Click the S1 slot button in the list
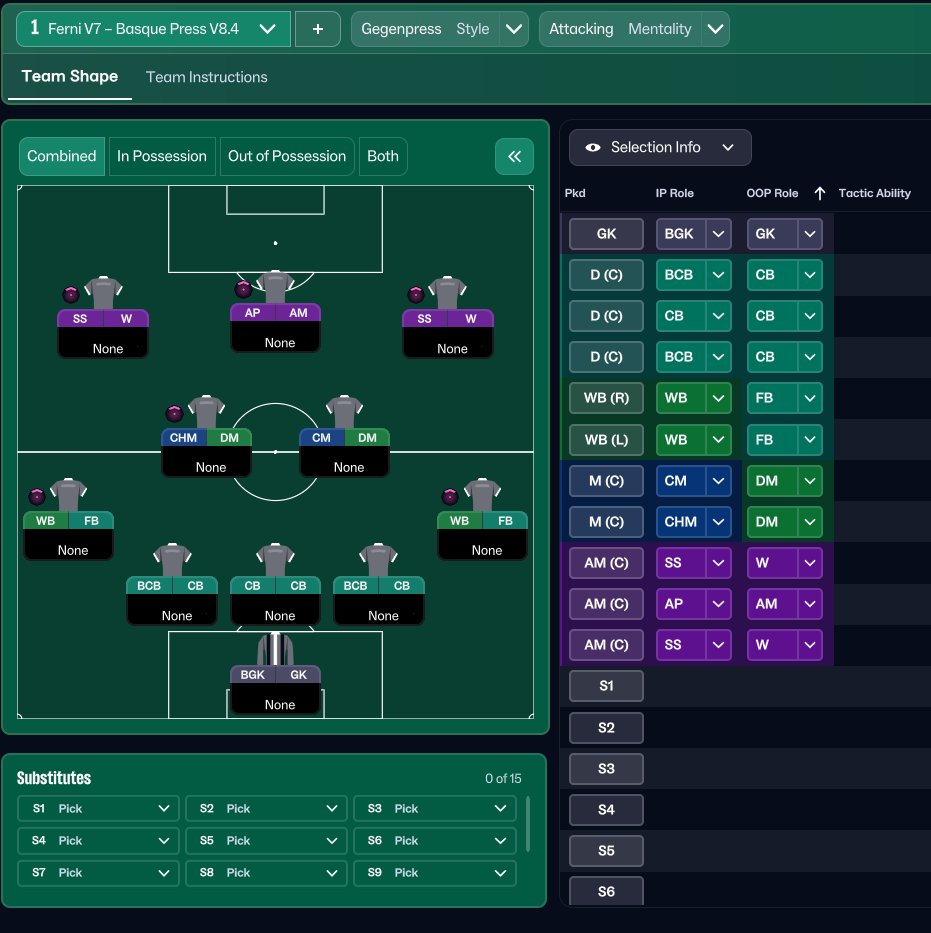The width and height of the screenshot is (931, 933). click(x=606, y=686)
